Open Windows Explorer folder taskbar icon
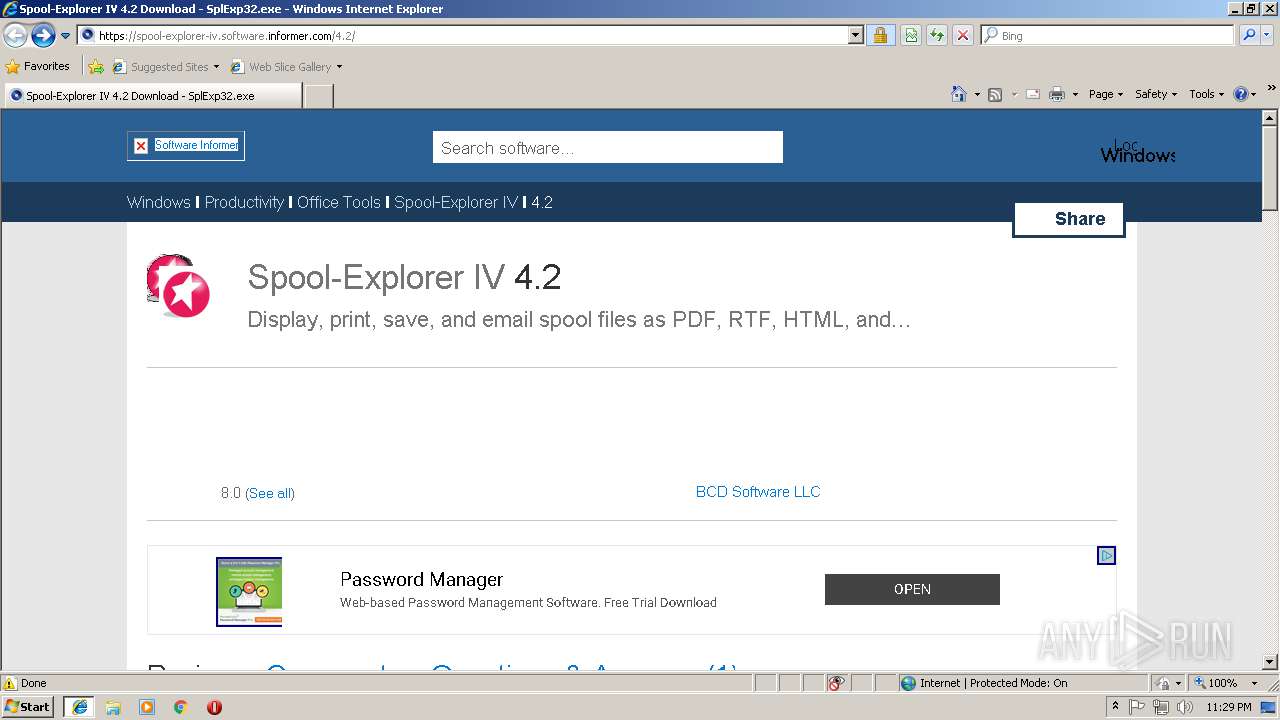The width and height of the screenshot is (1280, 720). 113,707
